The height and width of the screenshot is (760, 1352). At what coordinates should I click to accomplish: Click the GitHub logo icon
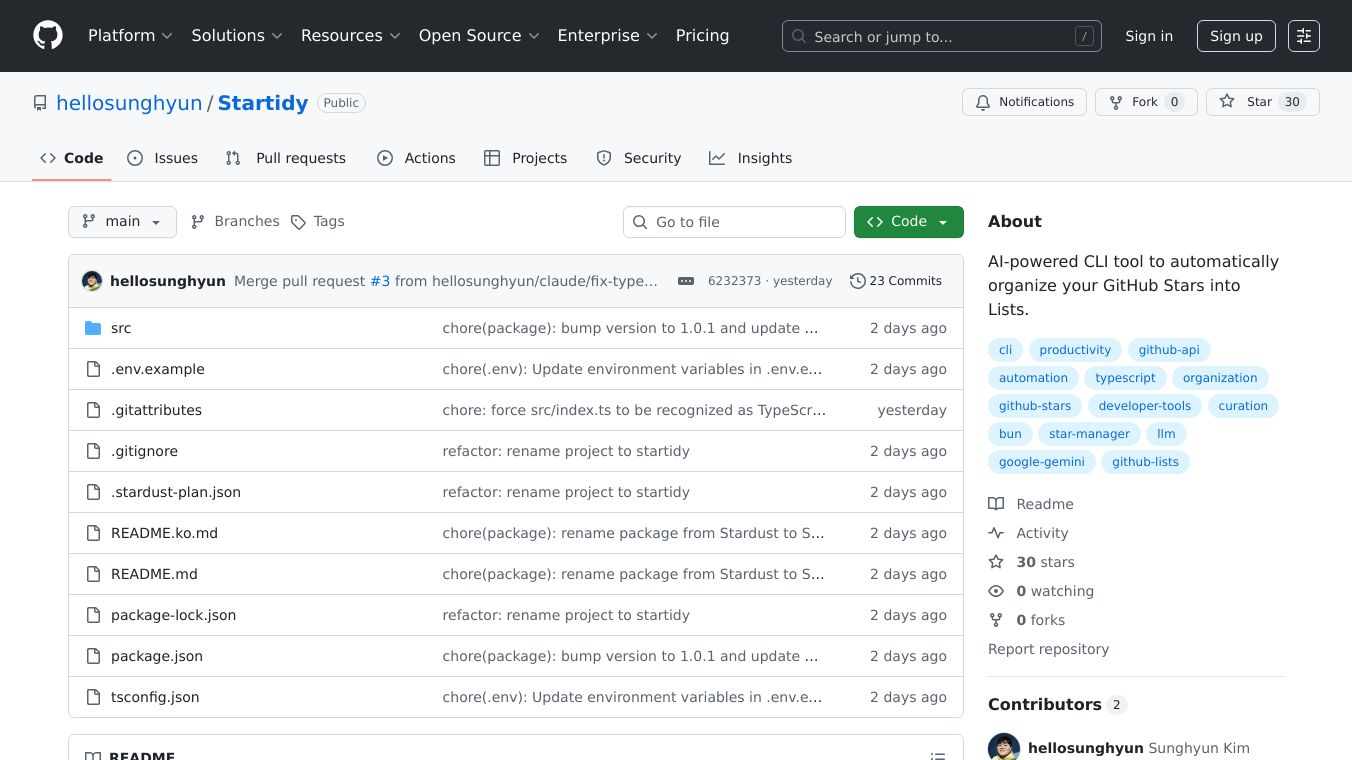click(x=48, y=36)
